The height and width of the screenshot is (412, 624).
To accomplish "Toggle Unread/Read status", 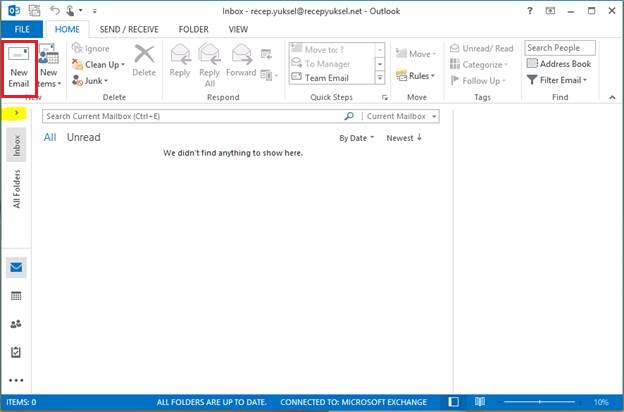I will [482, 49].
